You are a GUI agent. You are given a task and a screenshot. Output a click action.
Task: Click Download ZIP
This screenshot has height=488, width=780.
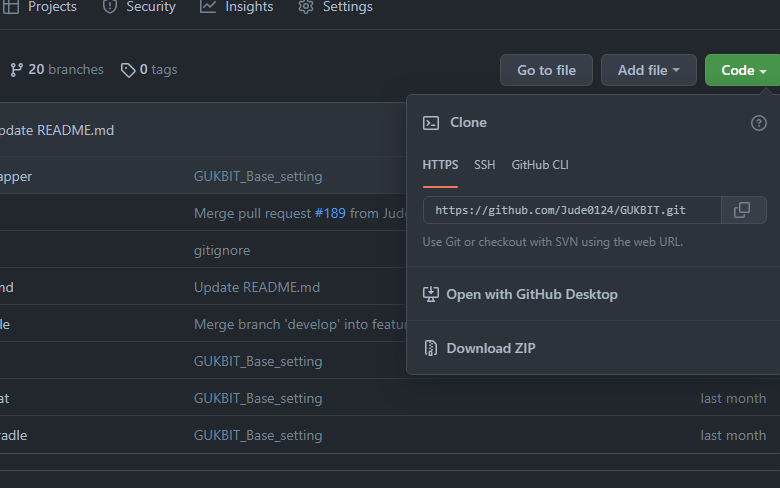point(491,348)
